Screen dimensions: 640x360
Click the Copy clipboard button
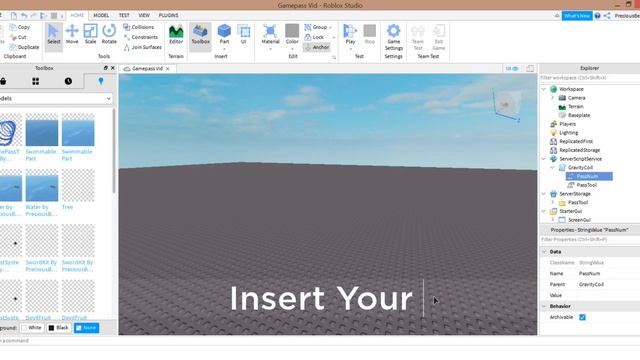(x=20, y=27)
